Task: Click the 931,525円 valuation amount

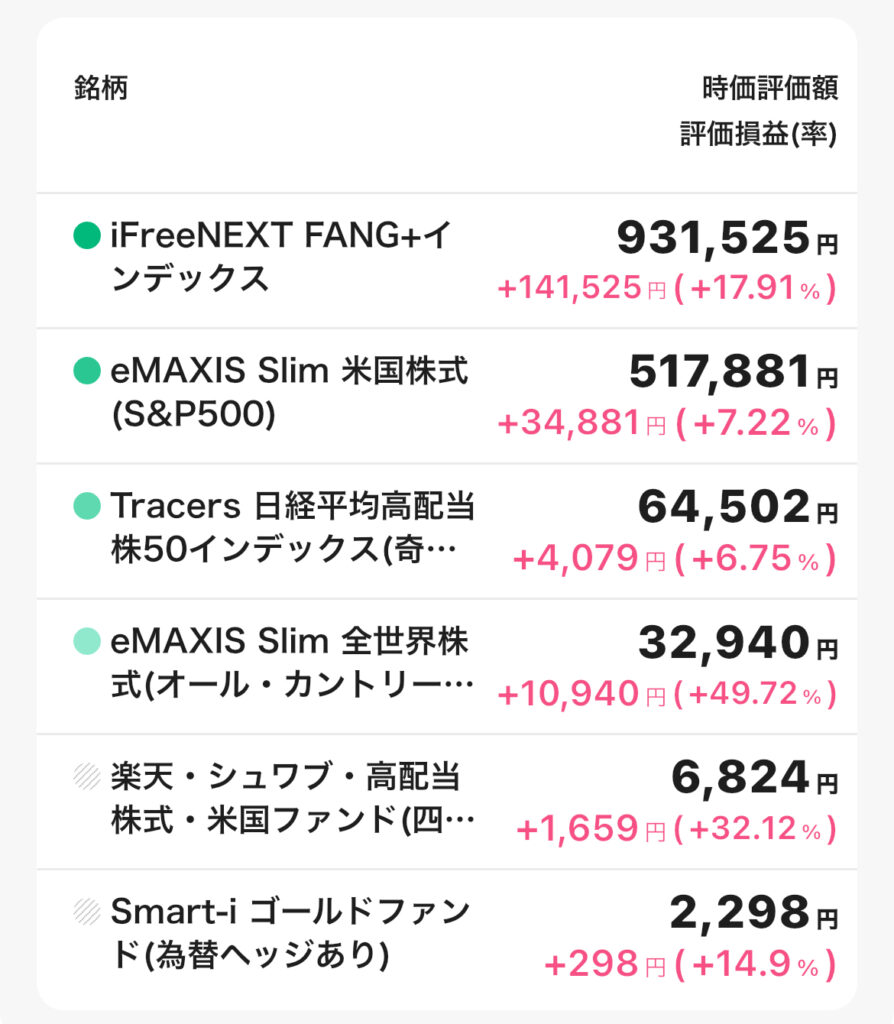Action: coord(727,237)
